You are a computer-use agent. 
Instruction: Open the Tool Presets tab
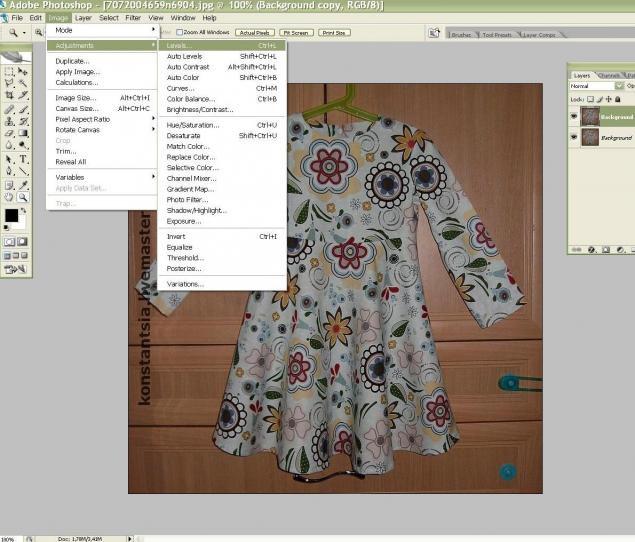(497, 35)
